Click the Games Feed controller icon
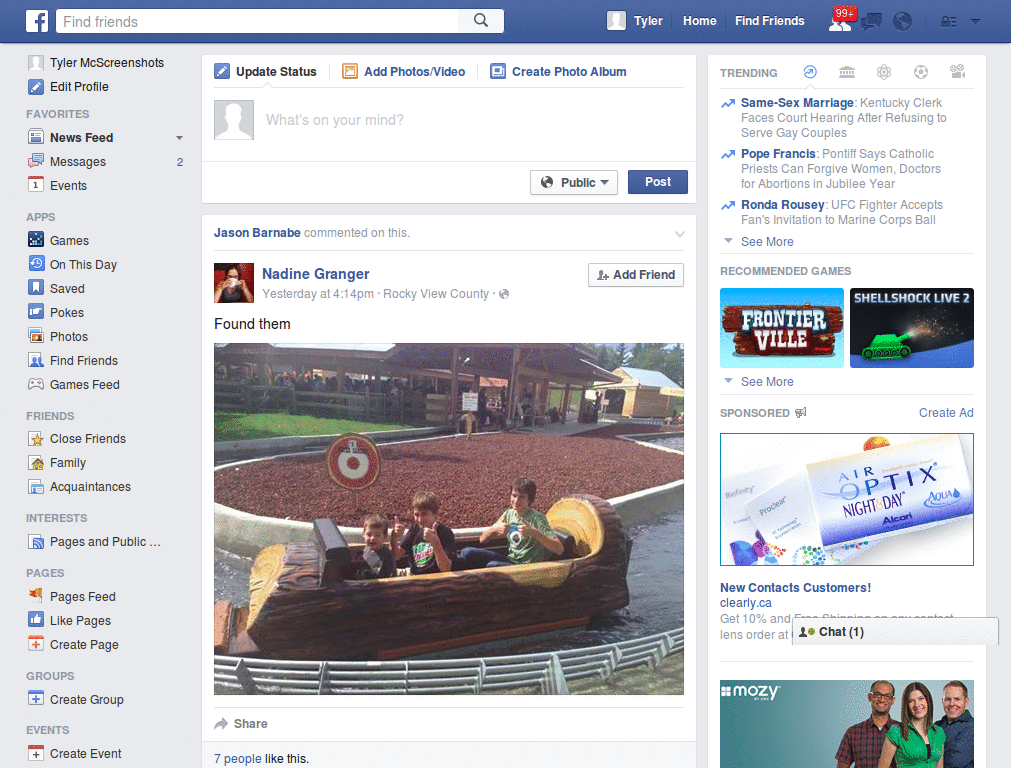 pos(36,384)
